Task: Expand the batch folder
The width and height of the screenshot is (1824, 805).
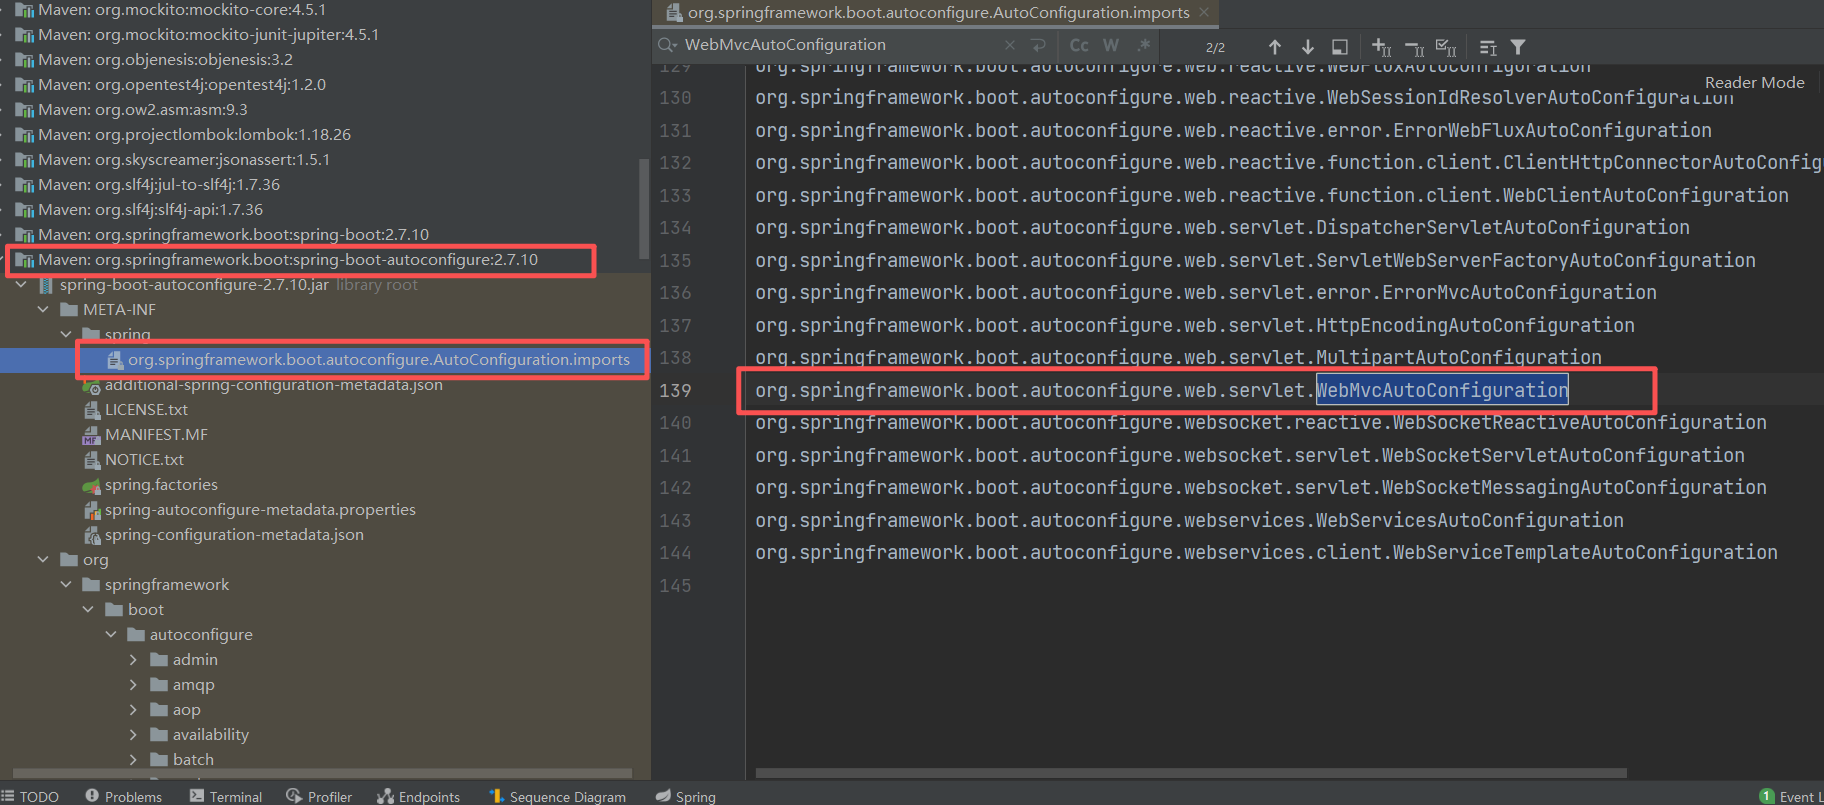Action: 134,760
